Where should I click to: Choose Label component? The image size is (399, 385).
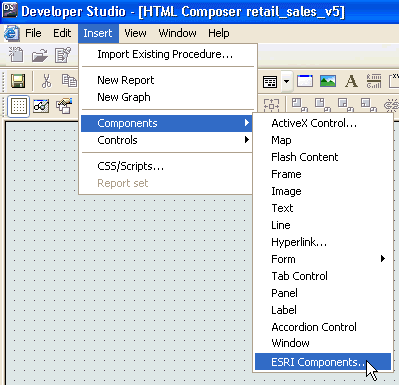click(323, 310)
